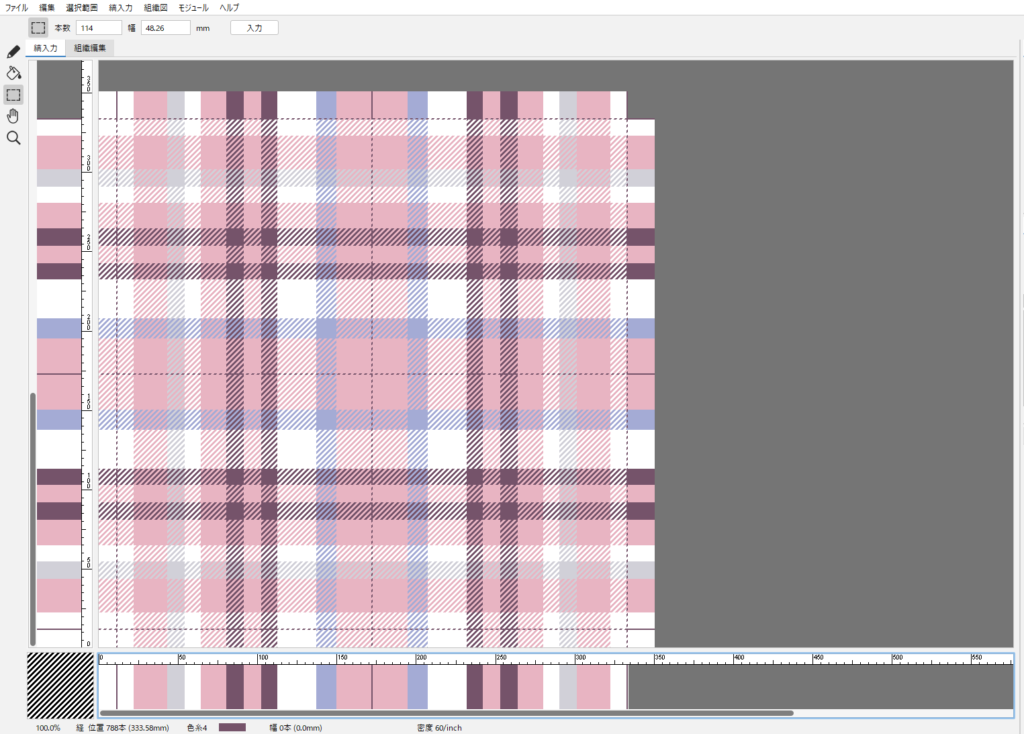Click the 色糸4 label in status bar
This screenshot has height=734, width=1024.
tap(197, 727)
